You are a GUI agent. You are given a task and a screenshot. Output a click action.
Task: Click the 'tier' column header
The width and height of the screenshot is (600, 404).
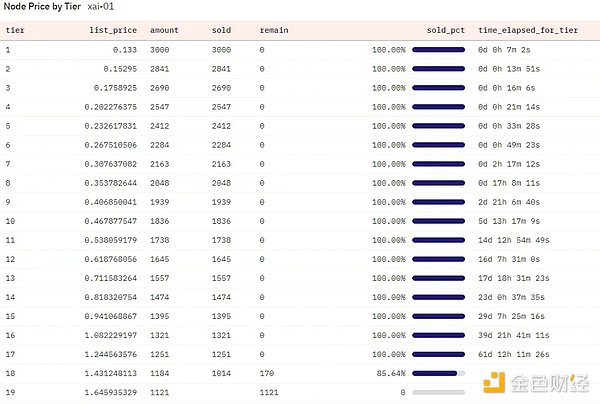pos(15,30)
